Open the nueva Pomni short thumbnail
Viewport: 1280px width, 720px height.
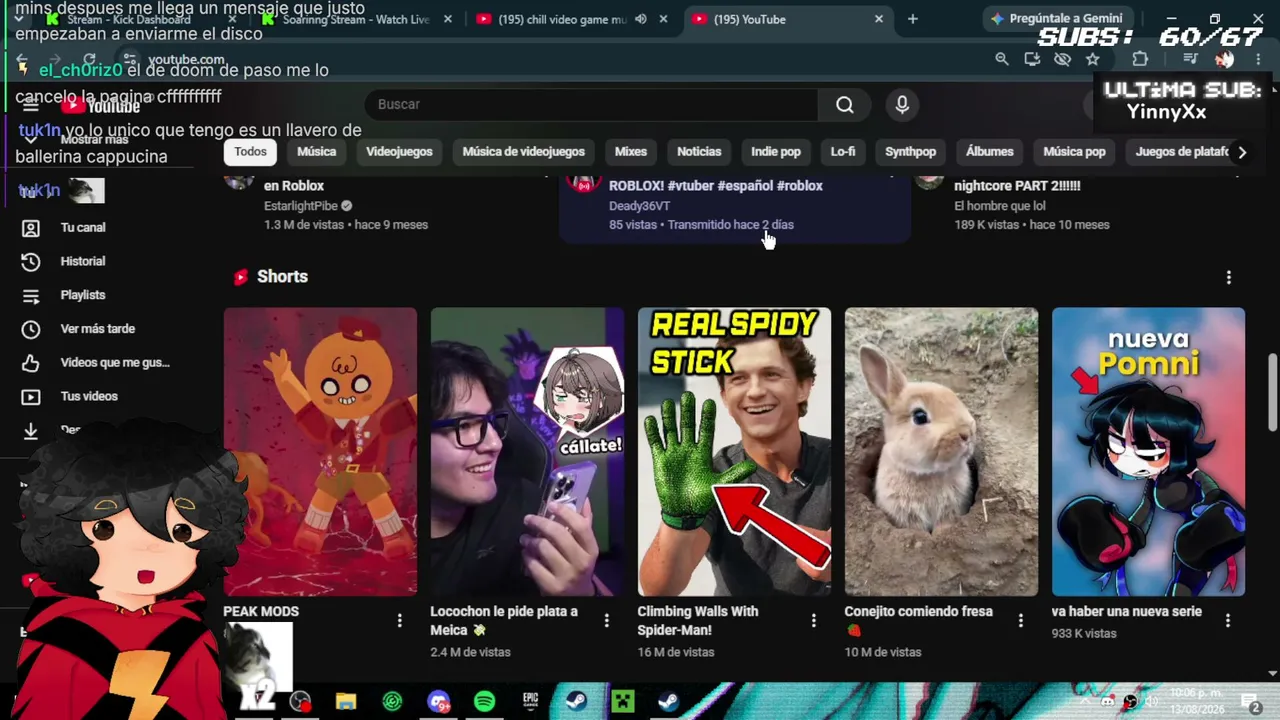[x=1148, y=452]
